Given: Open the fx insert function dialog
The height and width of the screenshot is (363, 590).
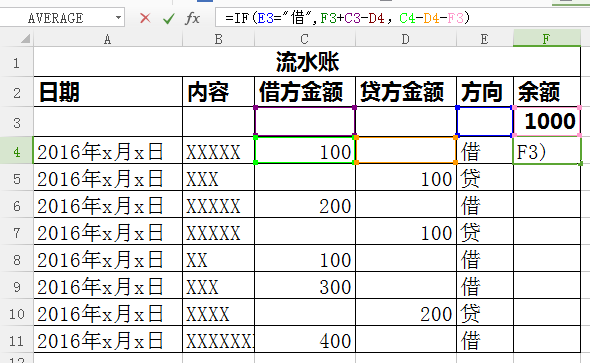Looking at the screenshot, I should point(192,18).
